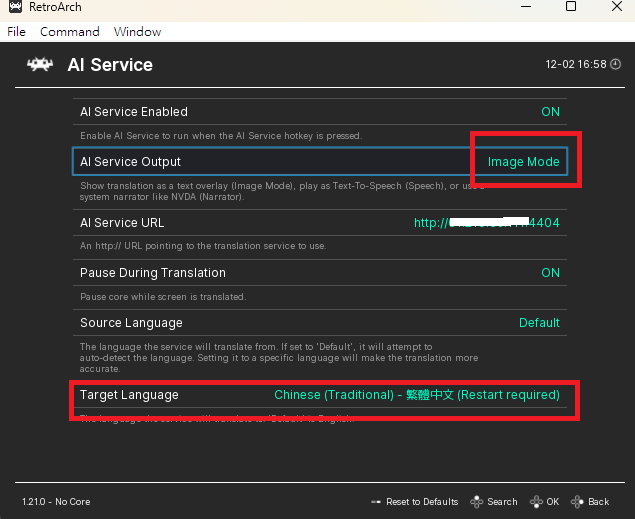Viewport: 635px width, 519px height.
Task: Open the File menu
Action: (16, 32)
